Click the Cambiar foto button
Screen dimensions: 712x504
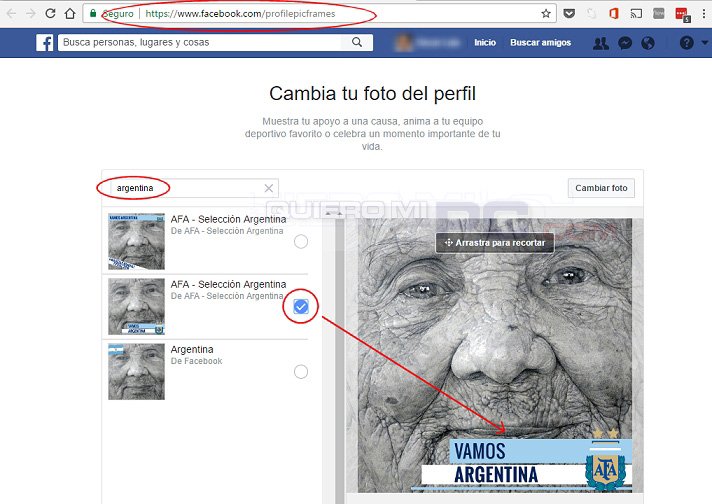pyautogui.click(x=601, y=188)
